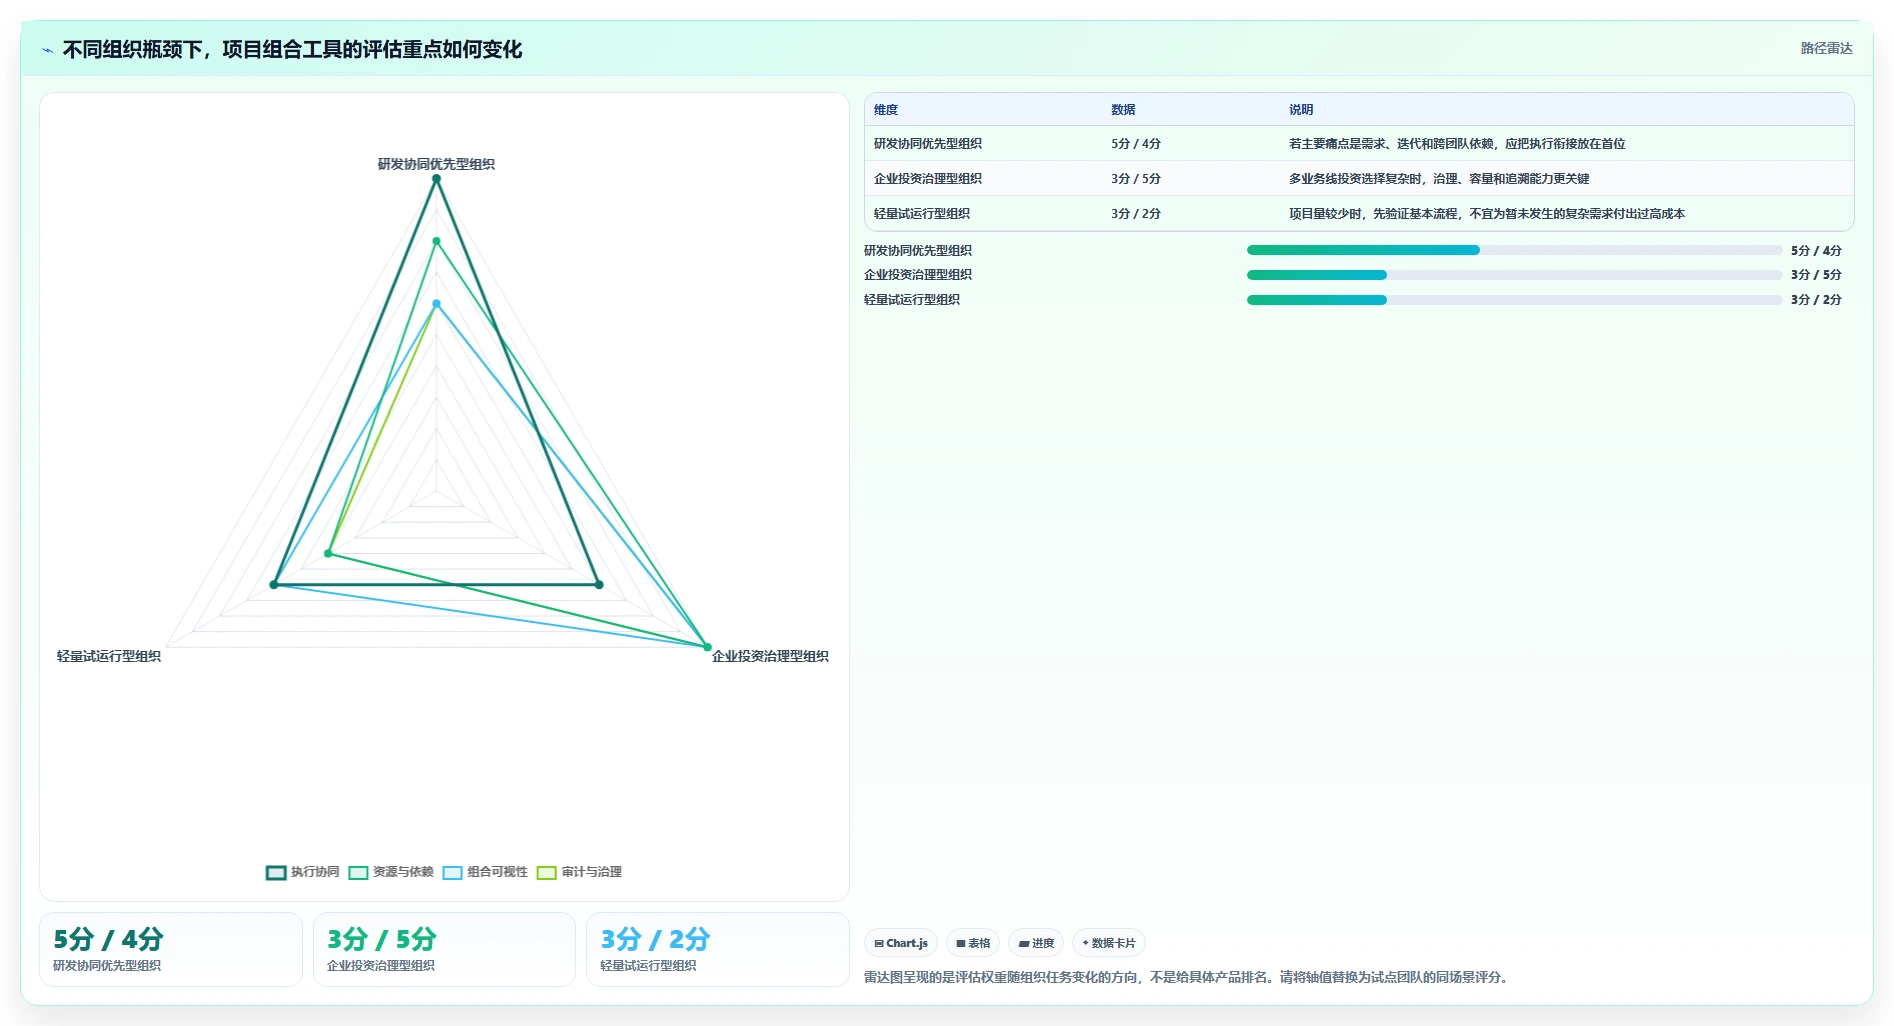This screenshot has width=1894, height=1026.
Task: Click the radar axis label 研发协同优先型组织
Action: tap(436, 164)
